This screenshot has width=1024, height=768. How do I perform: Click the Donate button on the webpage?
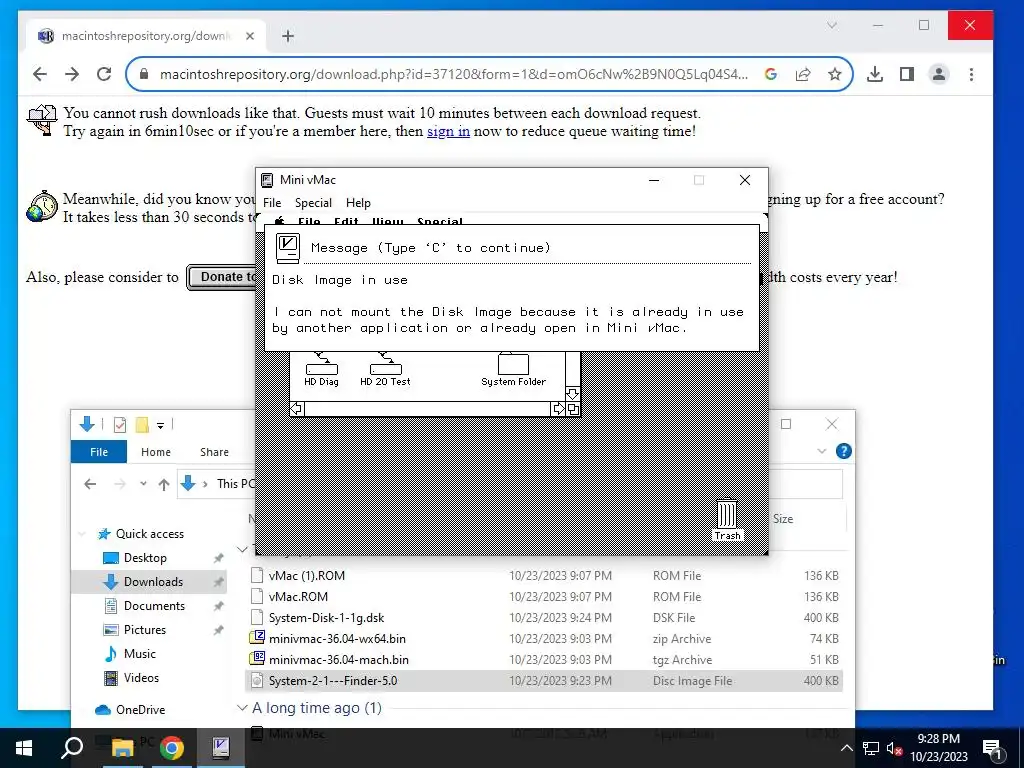coord(221,277)
